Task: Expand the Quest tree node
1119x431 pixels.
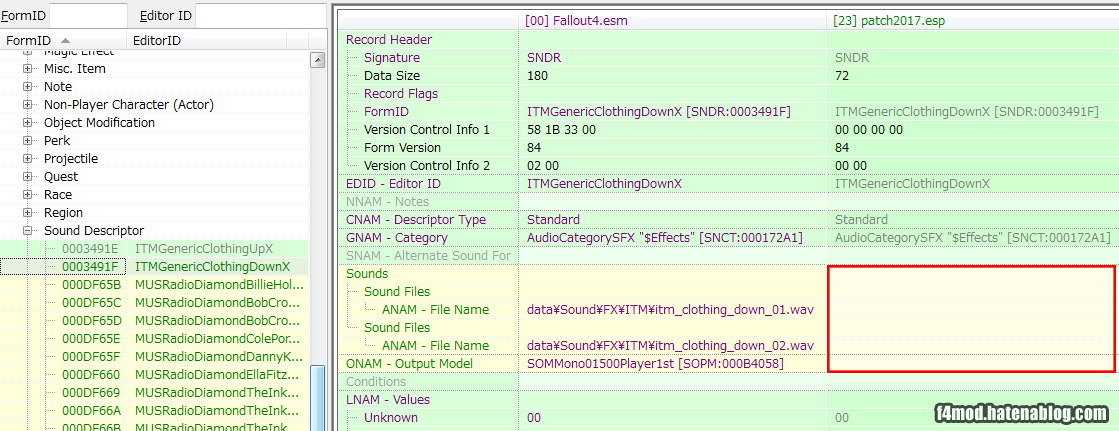Action: pos(28,176)
